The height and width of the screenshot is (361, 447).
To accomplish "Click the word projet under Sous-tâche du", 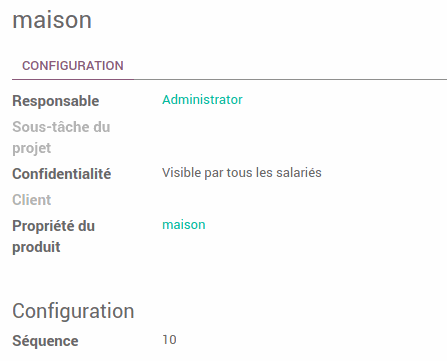I will pos(32,148).
